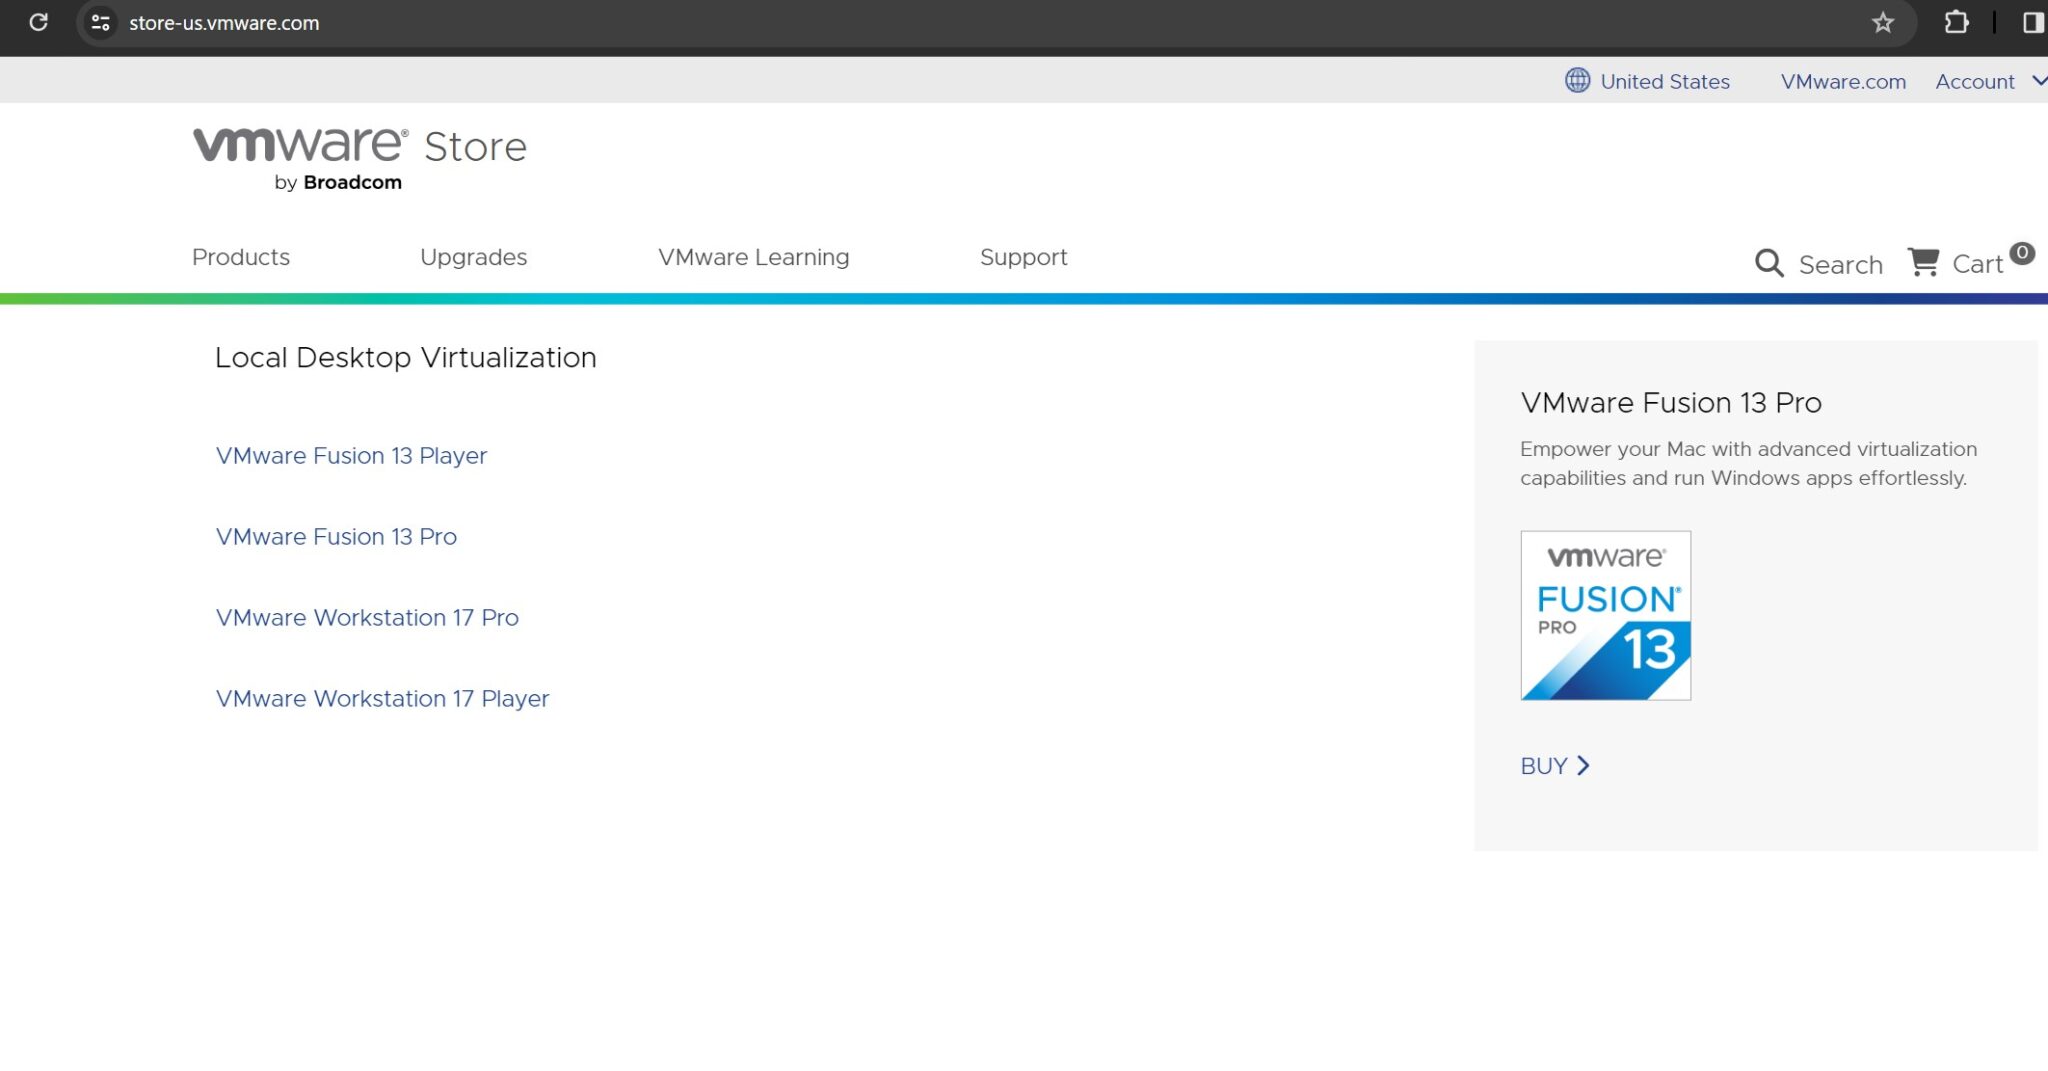Bookmark this page with the star icon

coord(1884,22)
